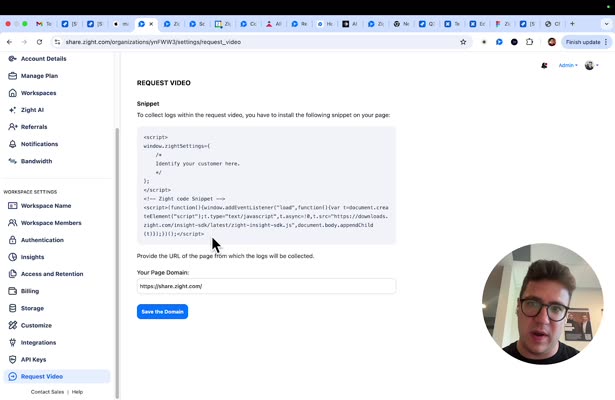615x400 pixels.
Task: Open Workspace Name settings
Action: [40, 205]
